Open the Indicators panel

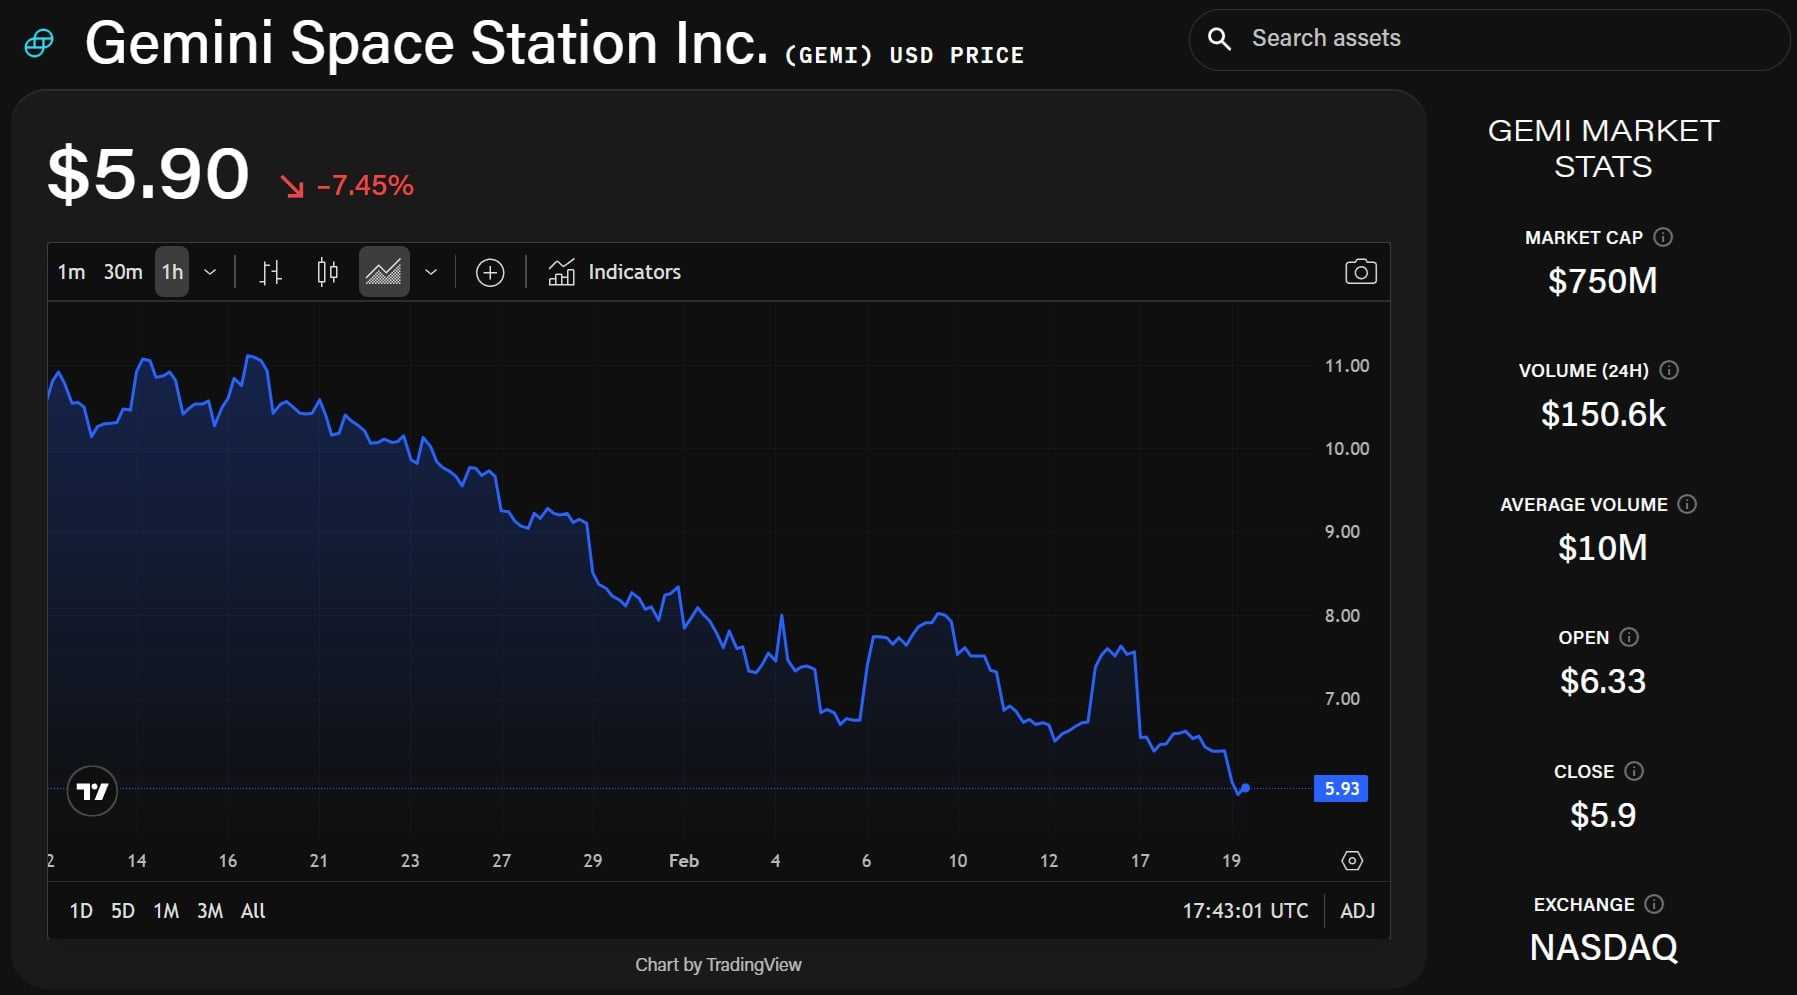613,271
